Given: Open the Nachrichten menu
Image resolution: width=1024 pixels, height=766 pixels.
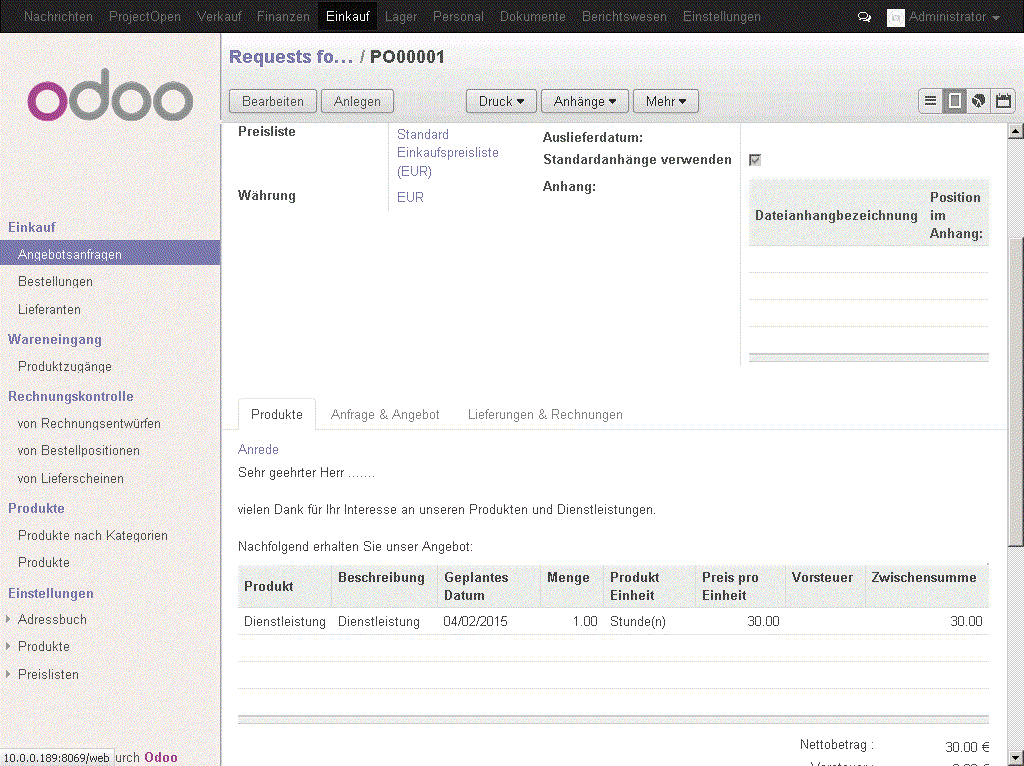Looking at the screenshot, I should pos(58,16).
